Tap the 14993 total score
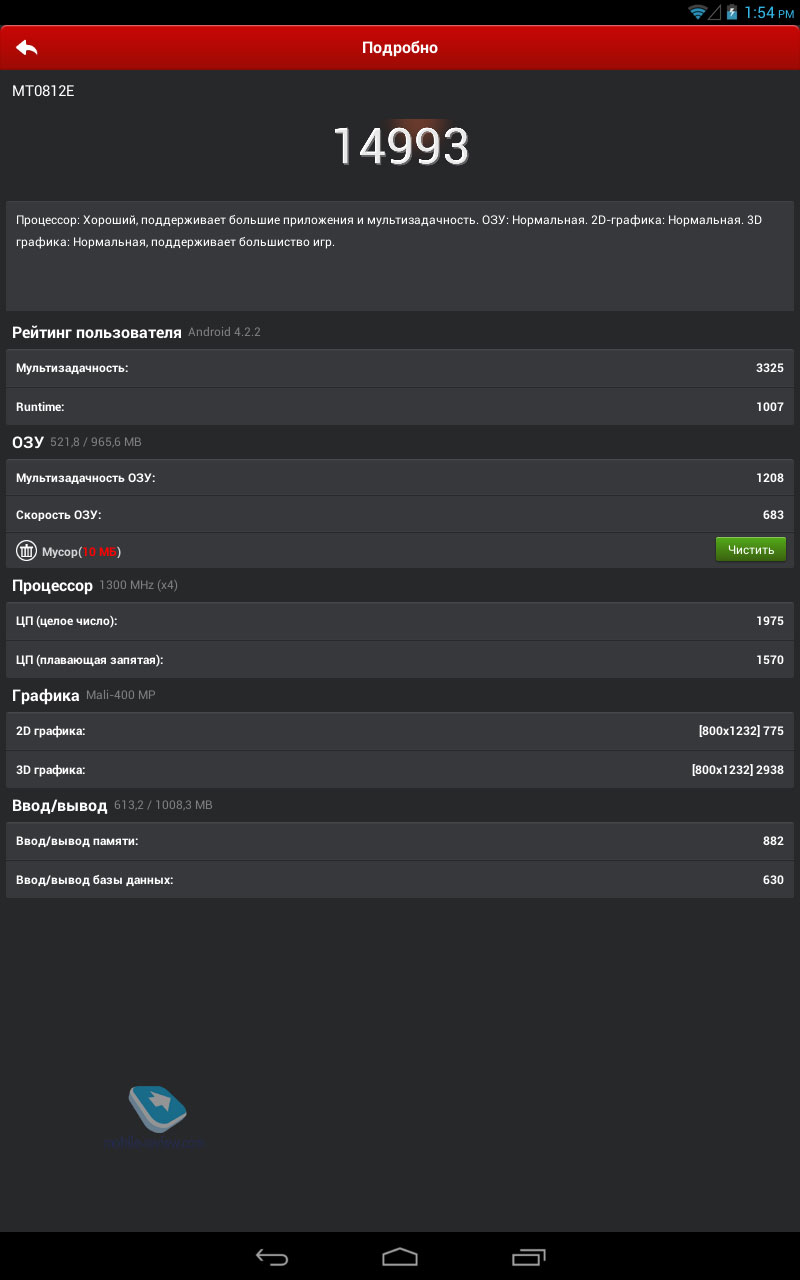The image size is (800, 1280). coord(400,146)
